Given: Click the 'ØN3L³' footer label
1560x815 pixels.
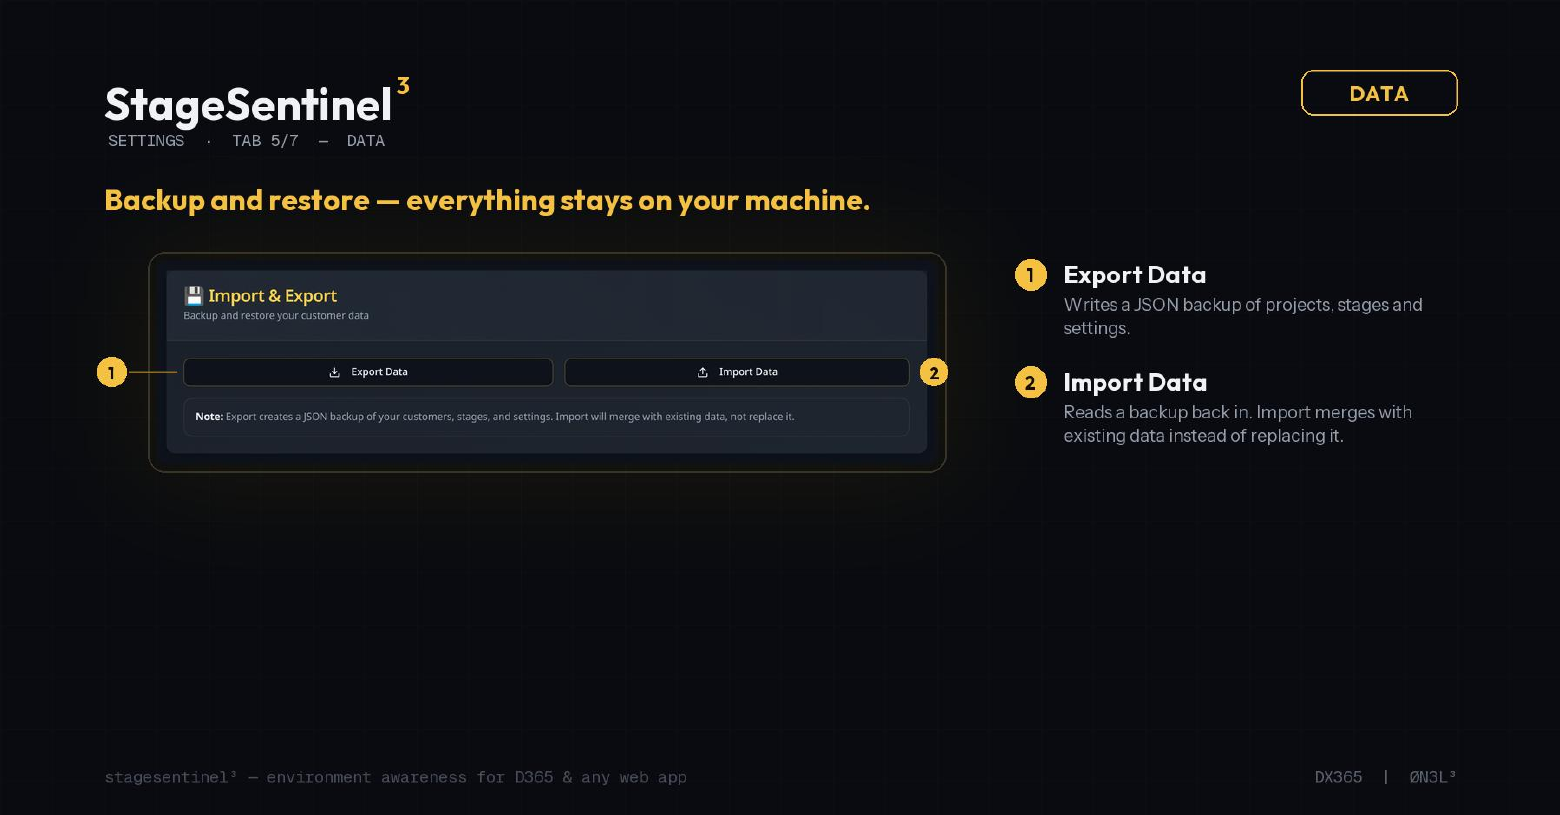Looking at the screenshot, I should pyautogui.click(x=1432, y=777).
